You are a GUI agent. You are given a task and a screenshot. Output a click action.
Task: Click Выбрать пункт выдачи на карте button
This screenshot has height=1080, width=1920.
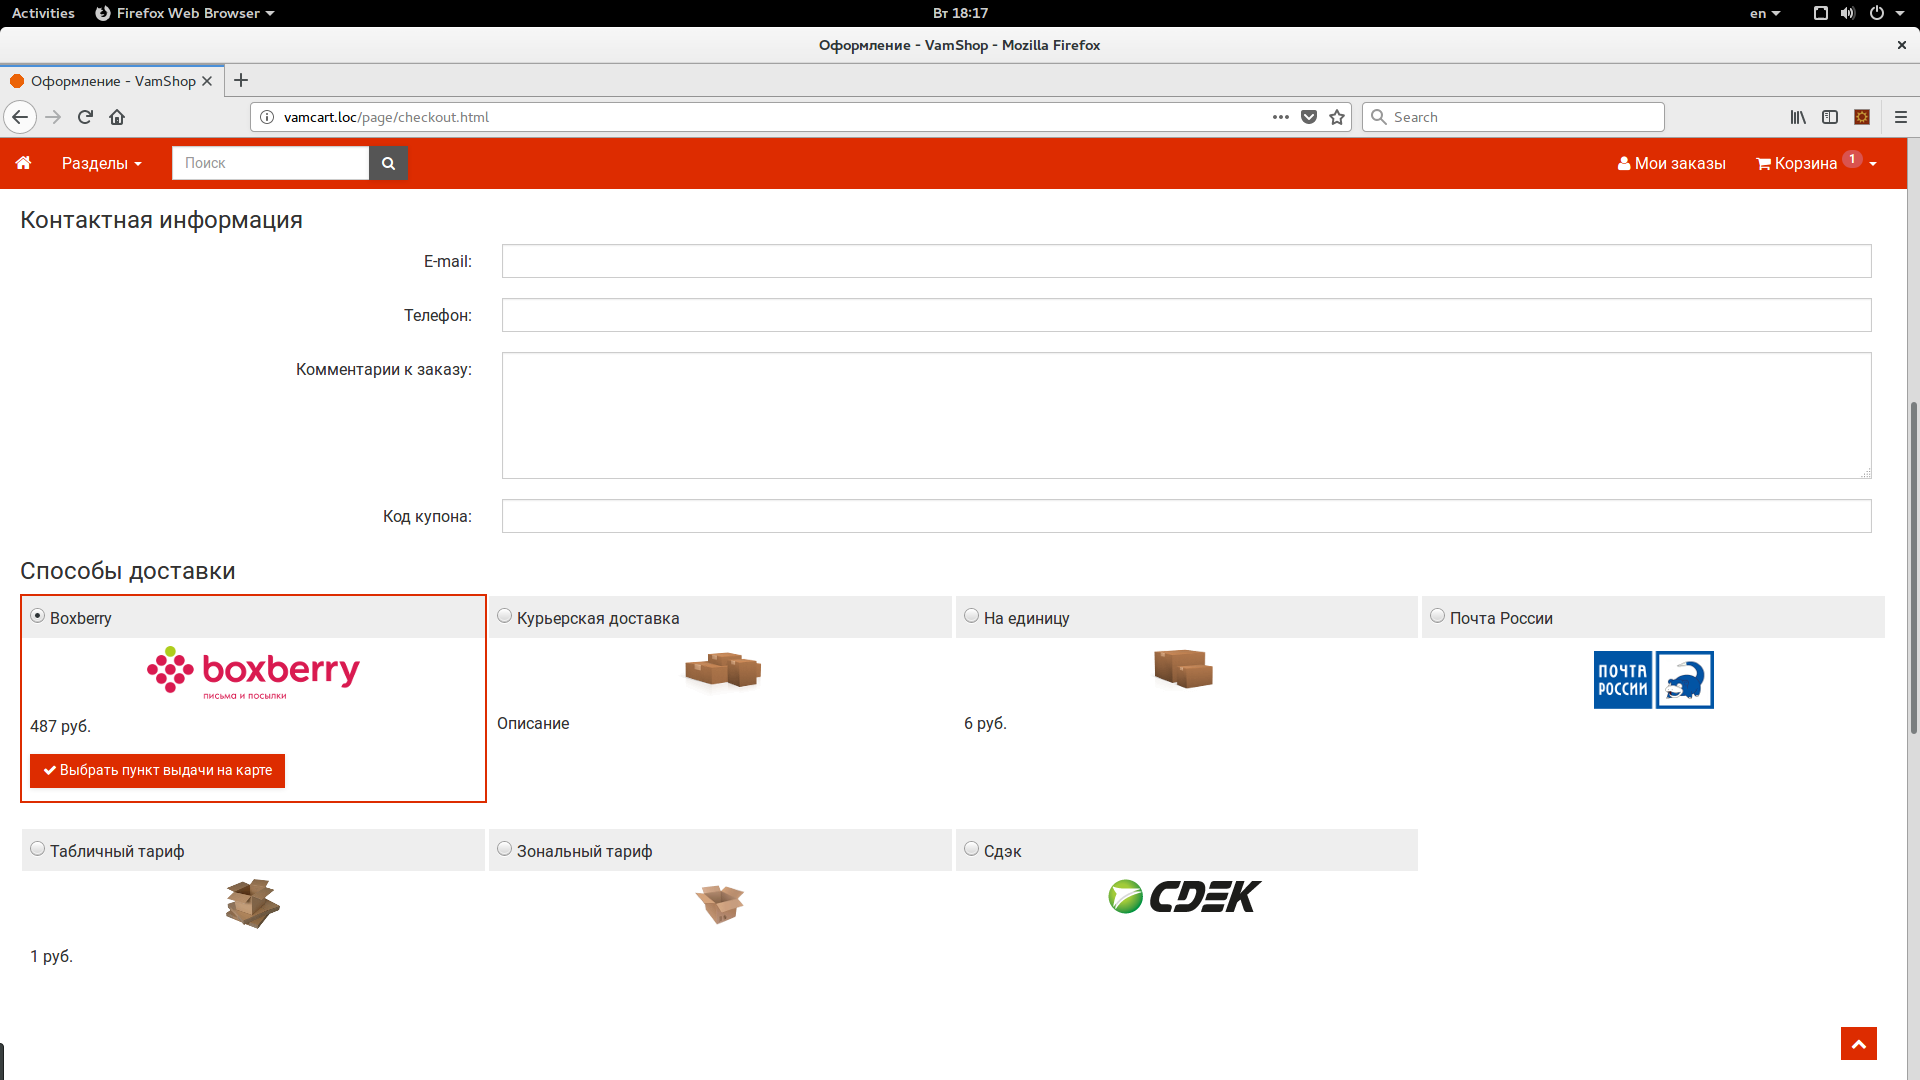click(157, 771)
